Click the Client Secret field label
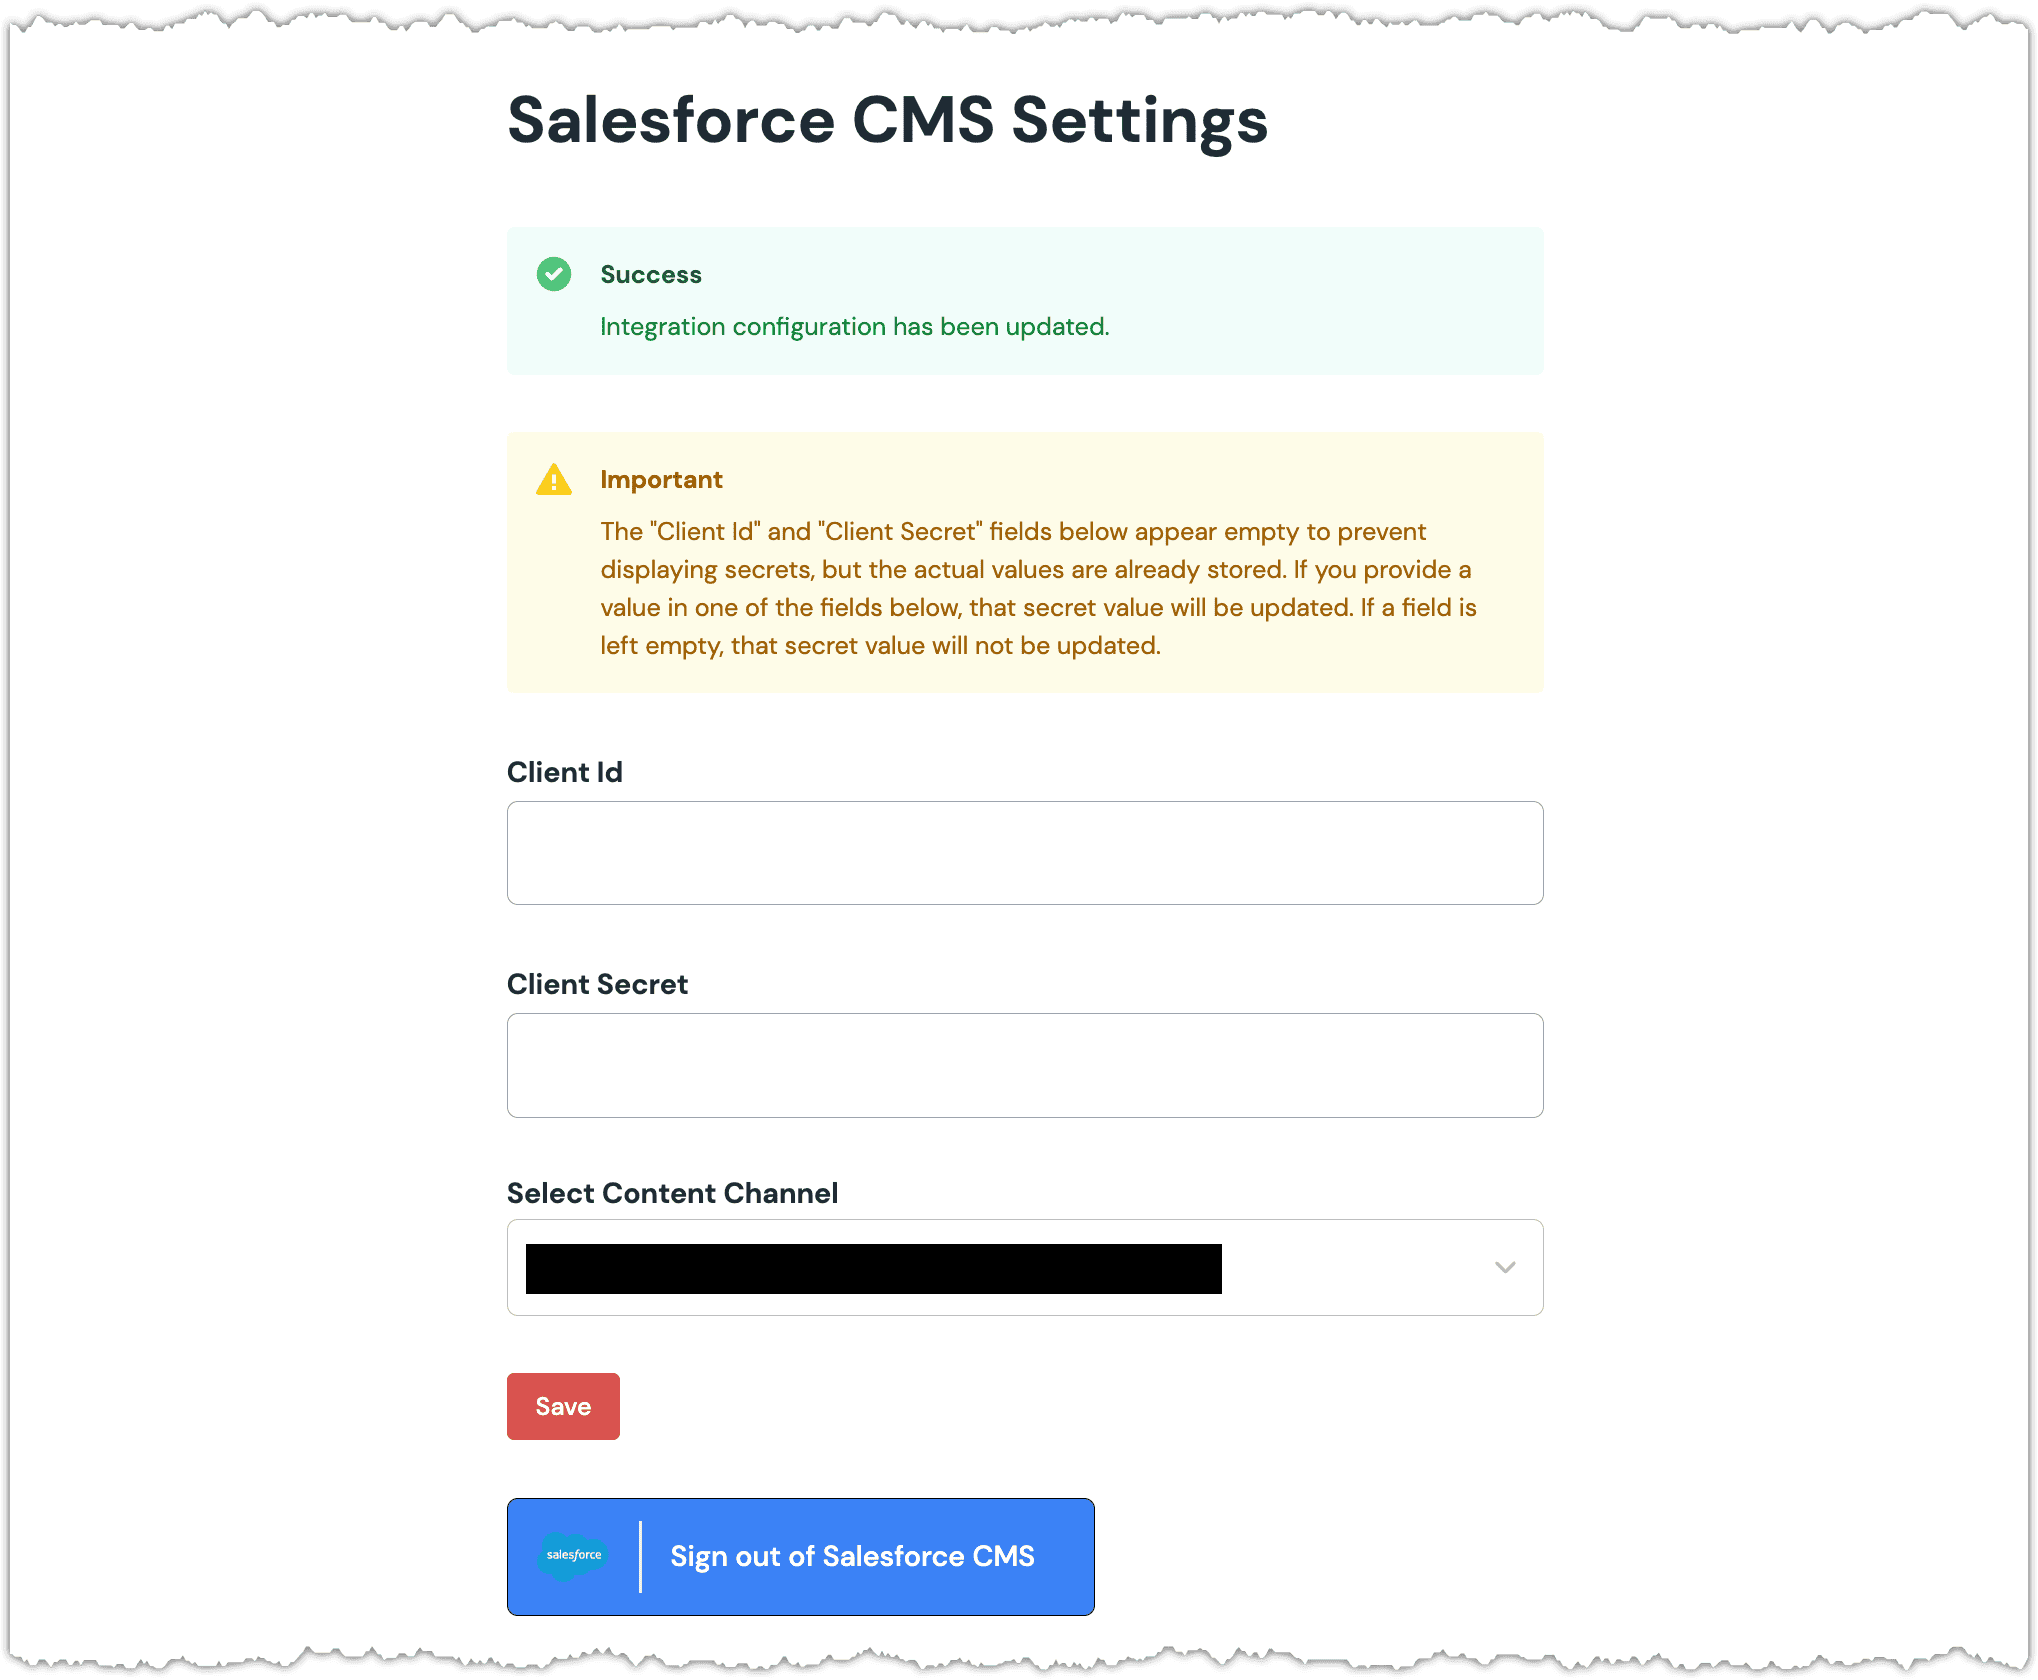 (x=597, y=984)
